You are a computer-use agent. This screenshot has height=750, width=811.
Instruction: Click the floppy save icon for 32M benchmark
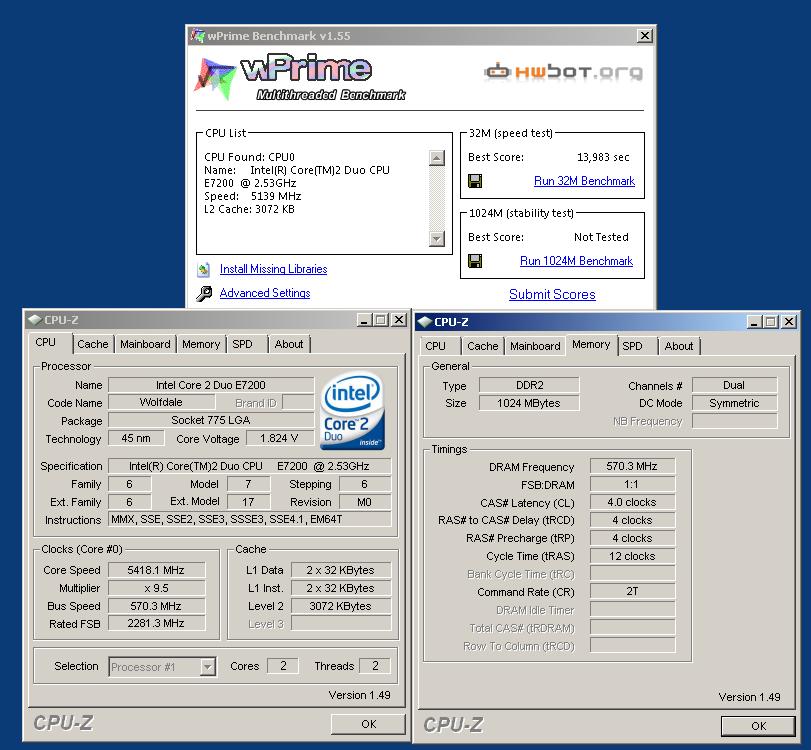pos(475,181)
